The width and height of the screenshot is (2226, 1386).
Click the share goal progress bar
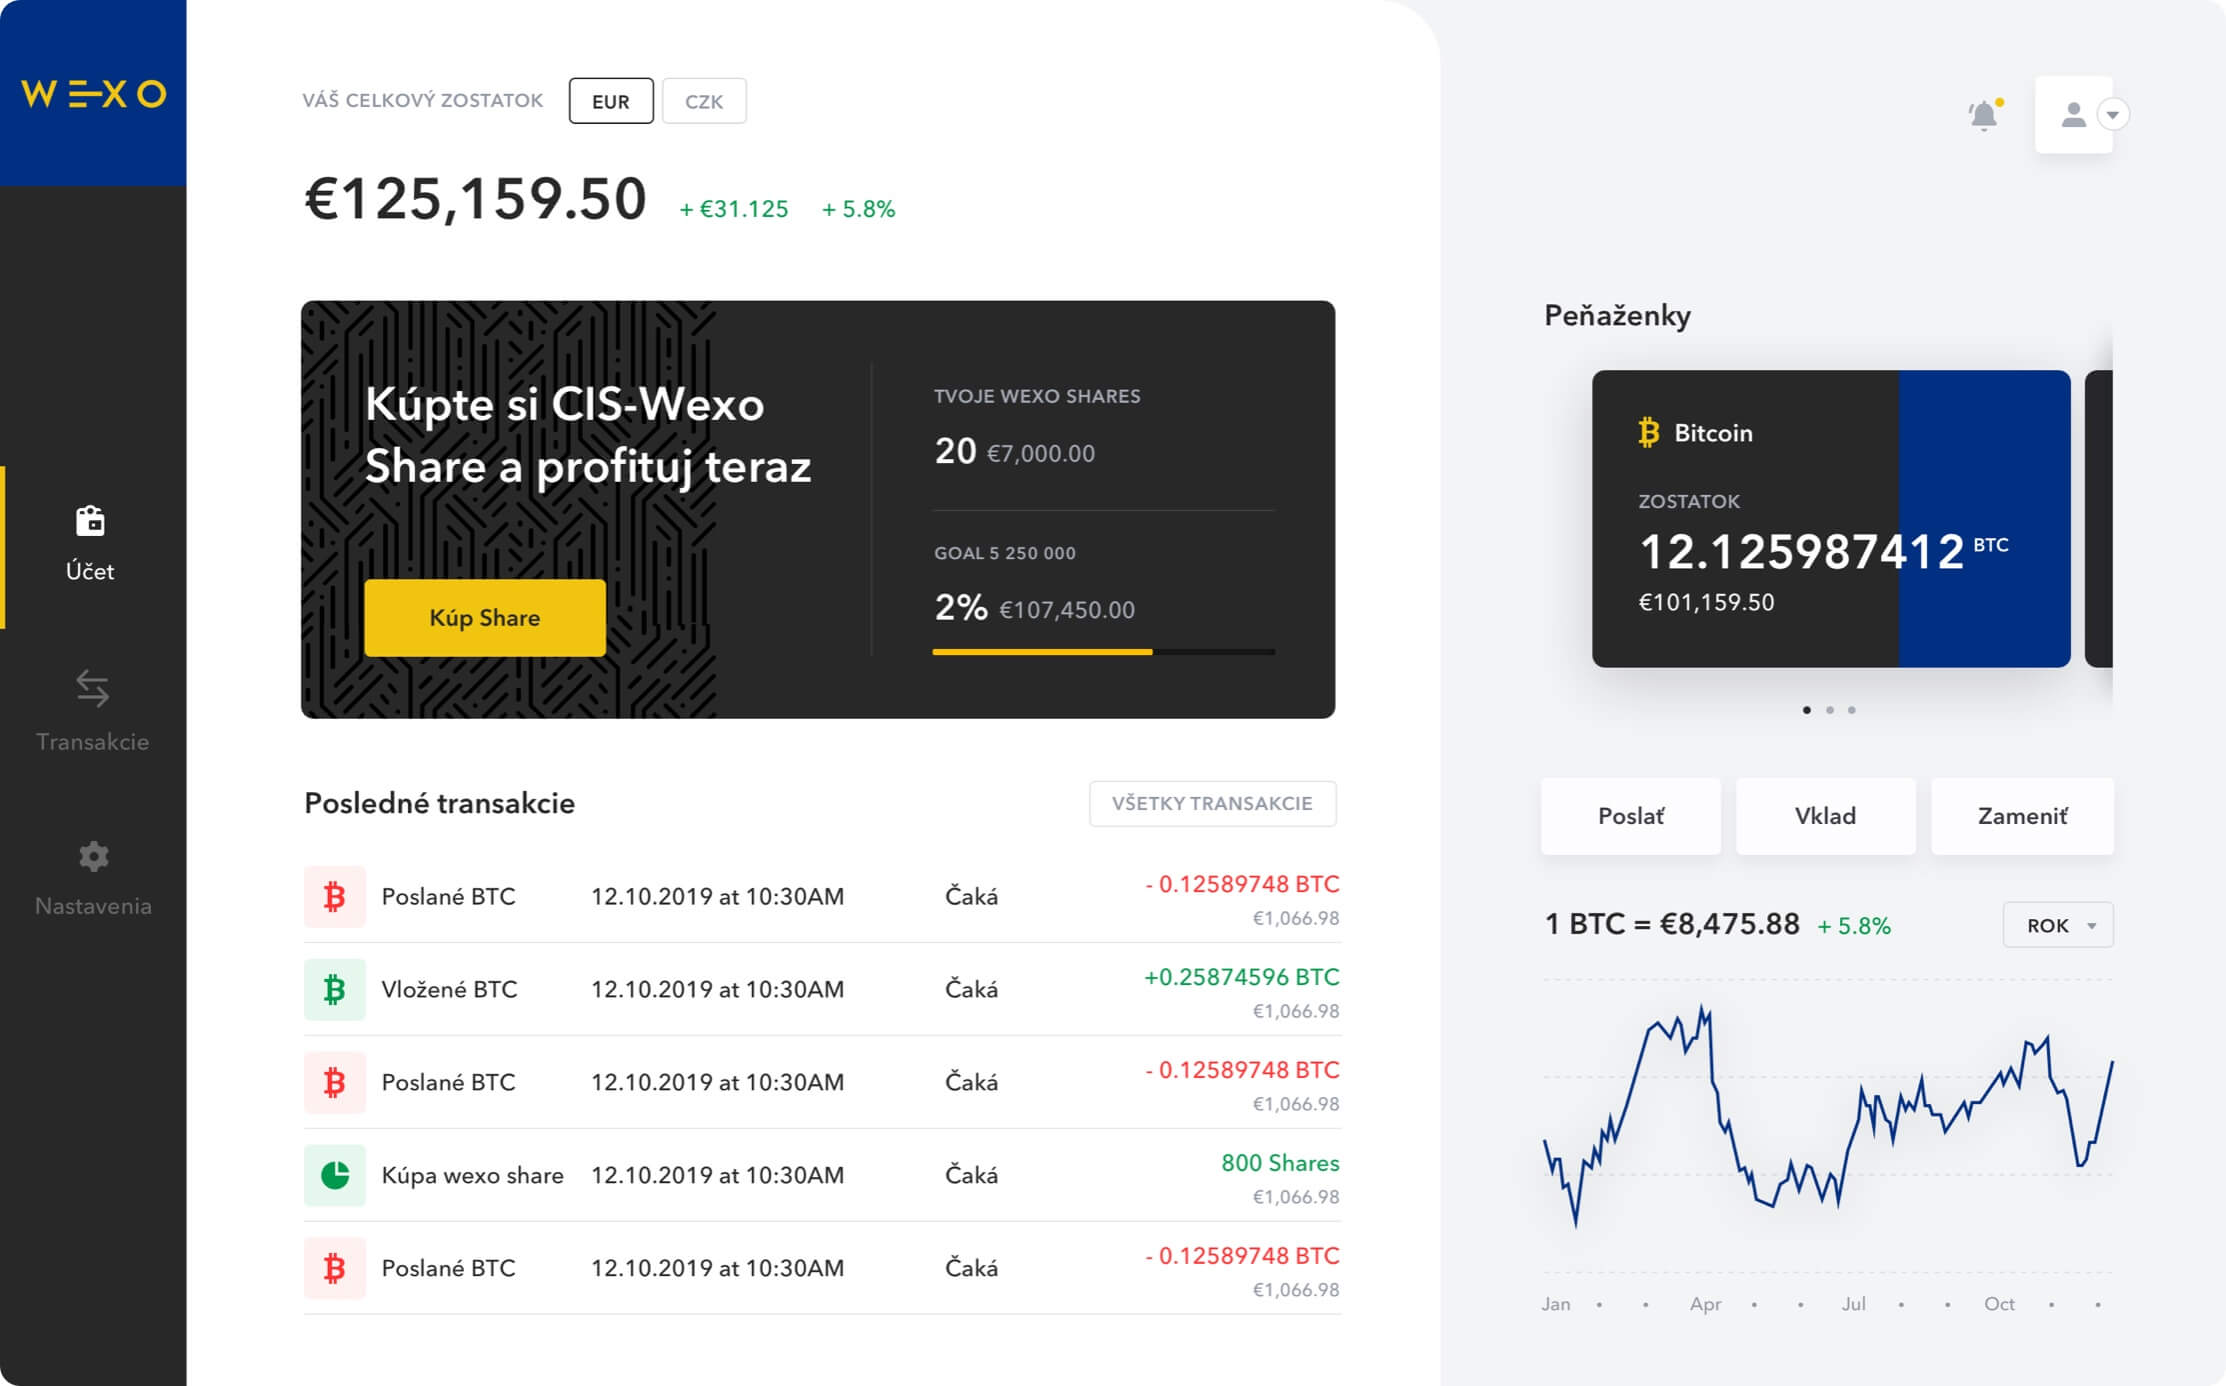click(x=1103, y=652)
